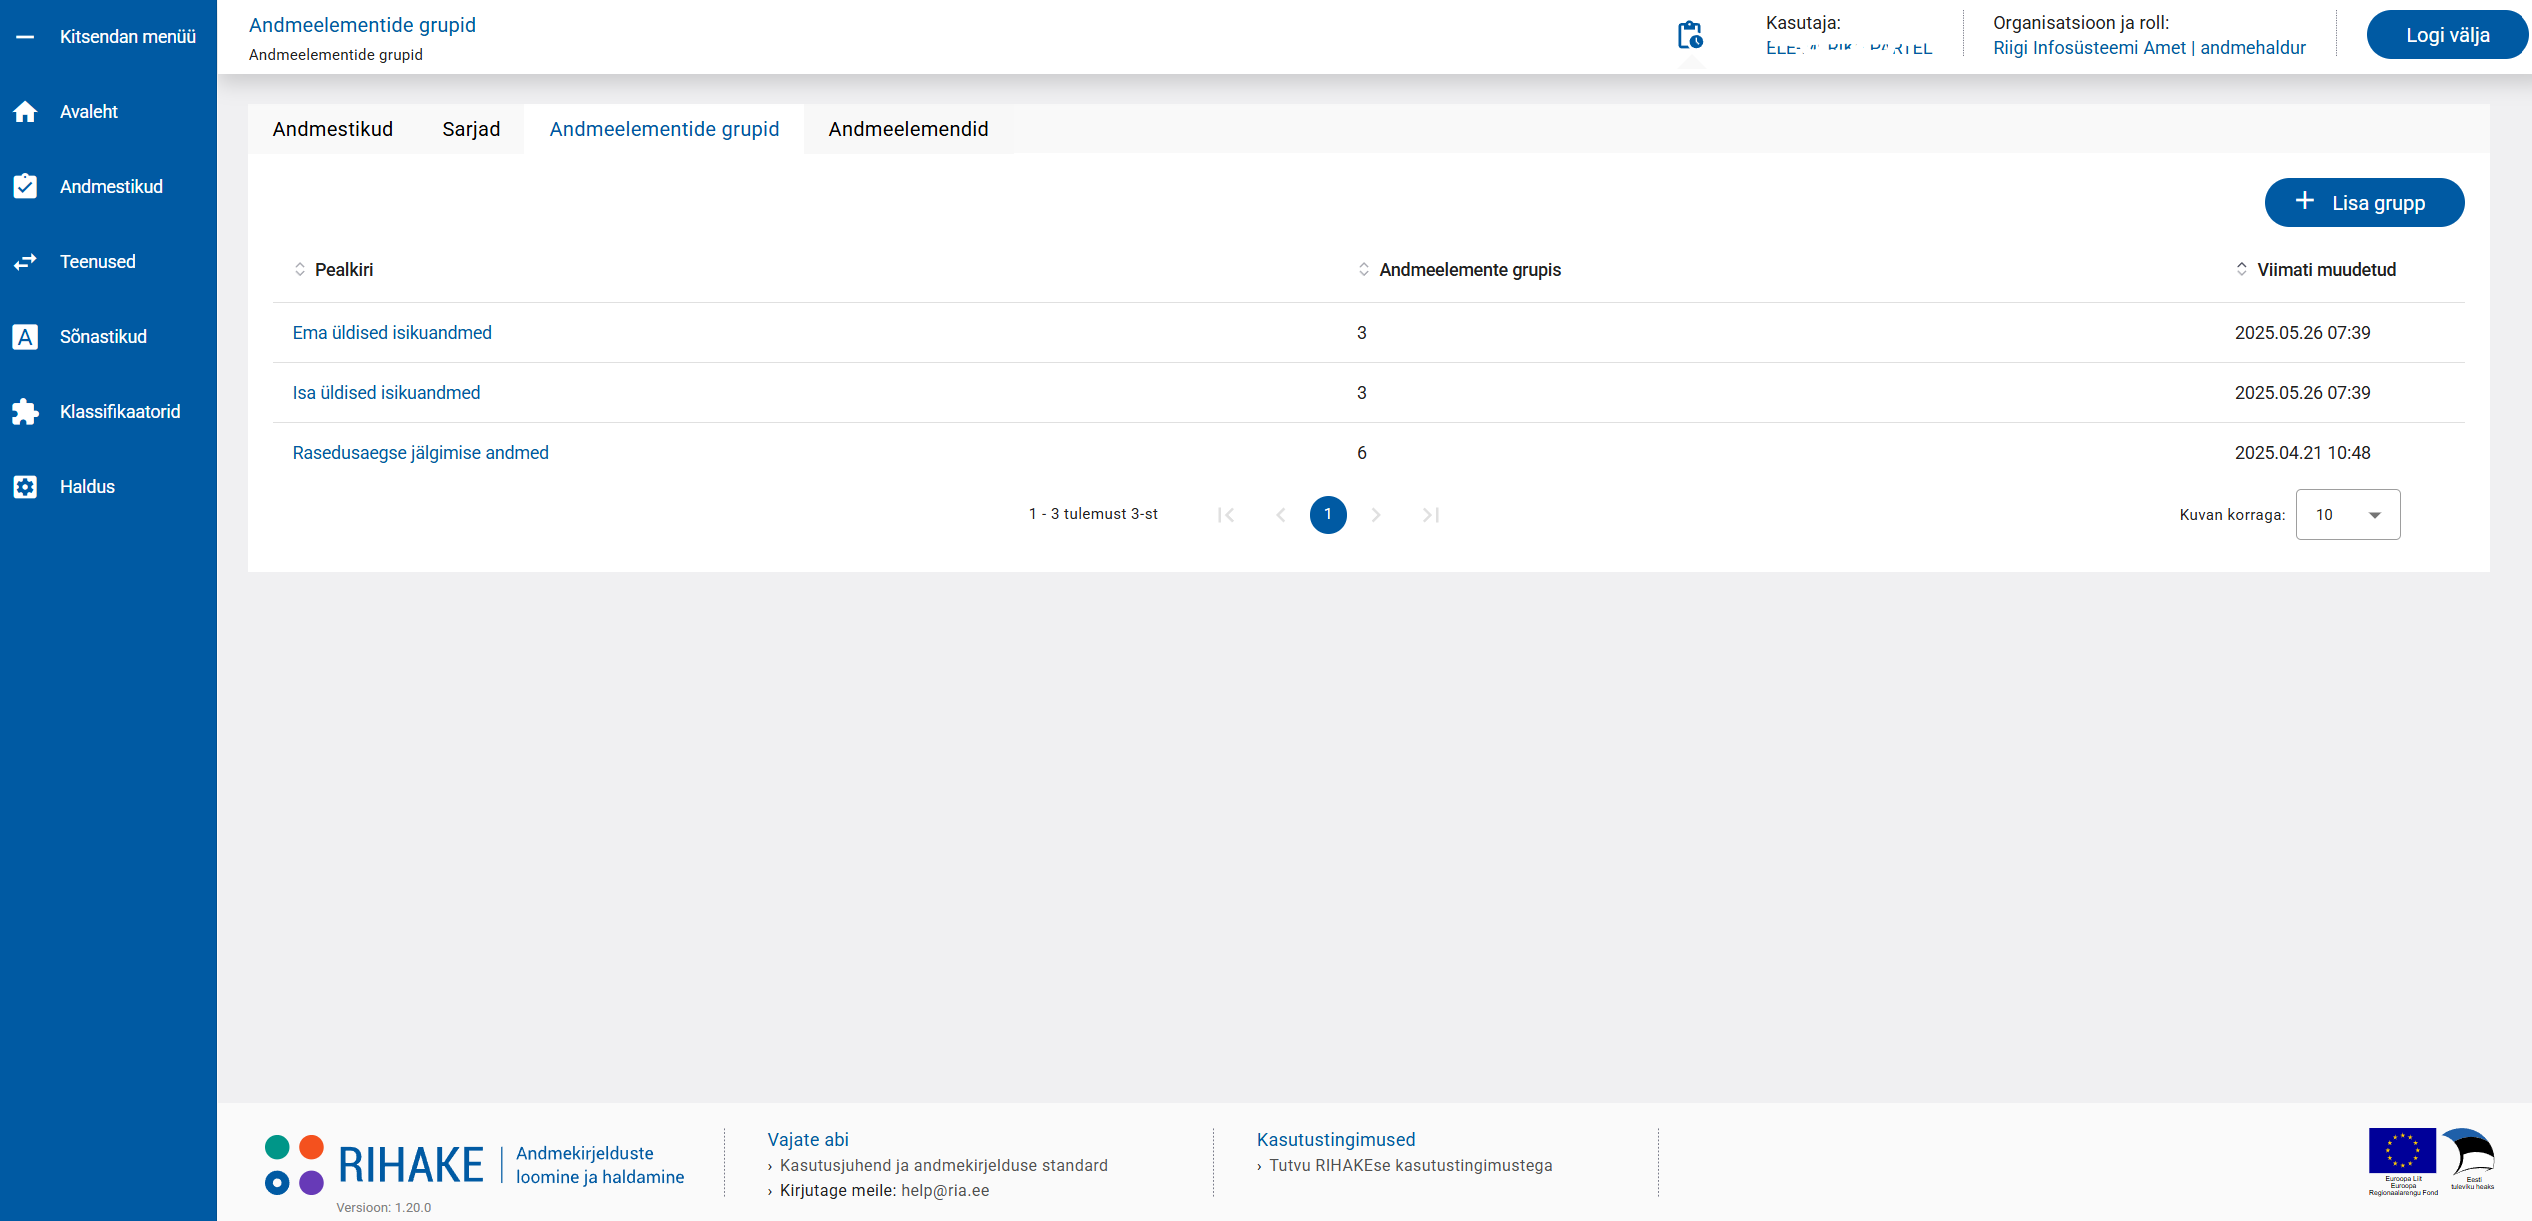Open Rasedusaegse jälgimise andmed link

pos(420,453)
